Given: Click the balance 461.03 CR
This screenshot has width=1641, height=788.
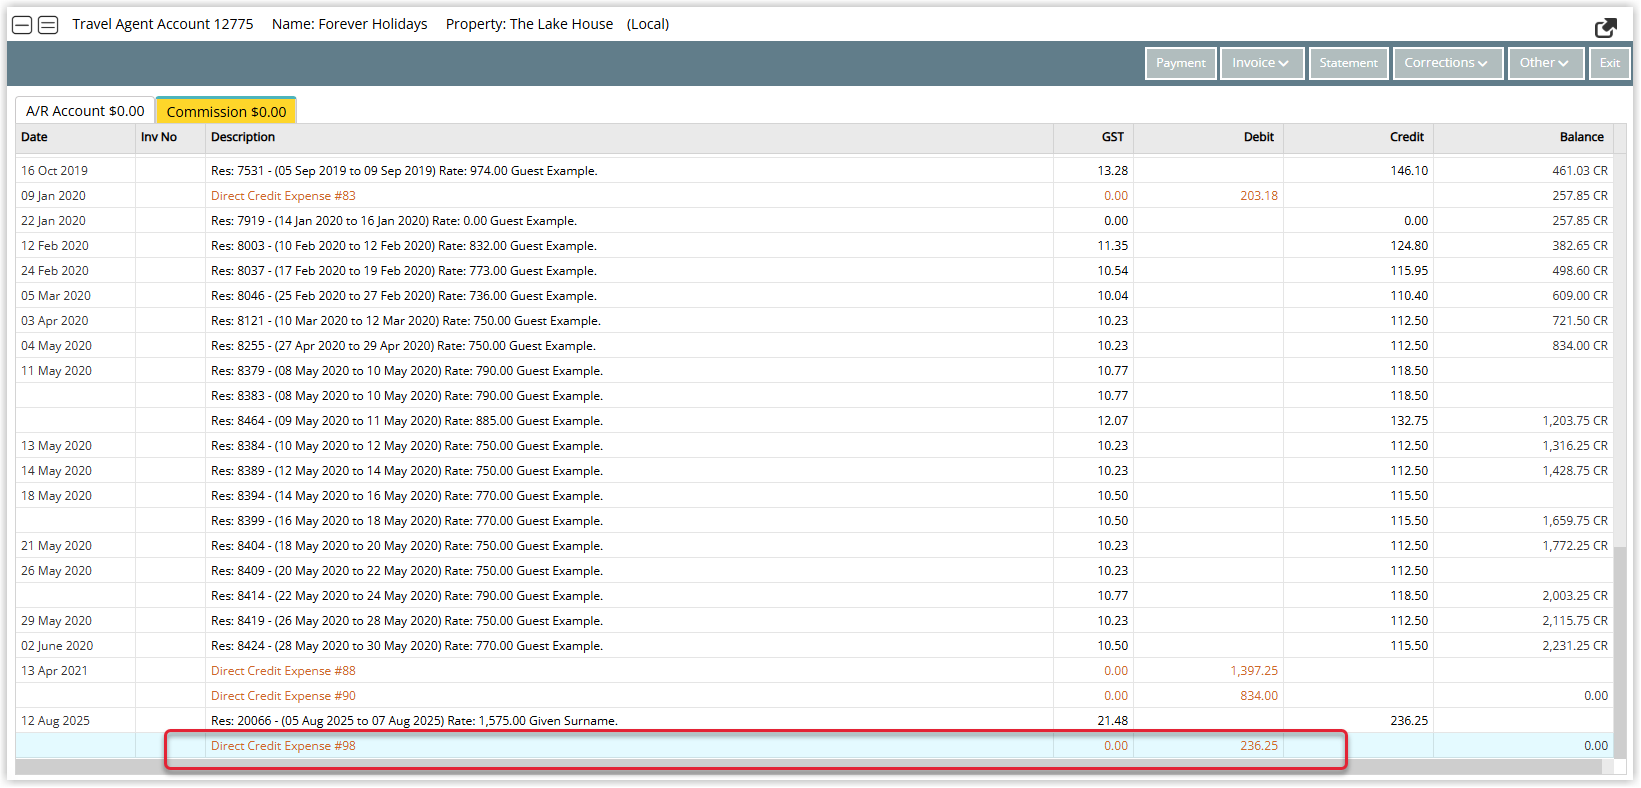Looking at the screenshot, I should point(1580,171).
